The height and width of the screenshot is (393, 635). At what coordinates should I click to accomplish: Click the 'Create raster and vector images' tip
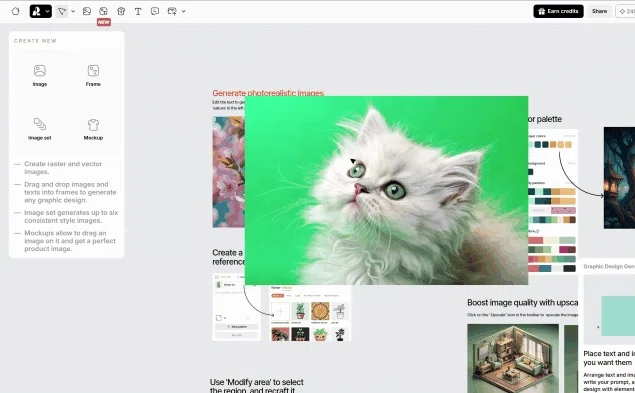point(63,168)
